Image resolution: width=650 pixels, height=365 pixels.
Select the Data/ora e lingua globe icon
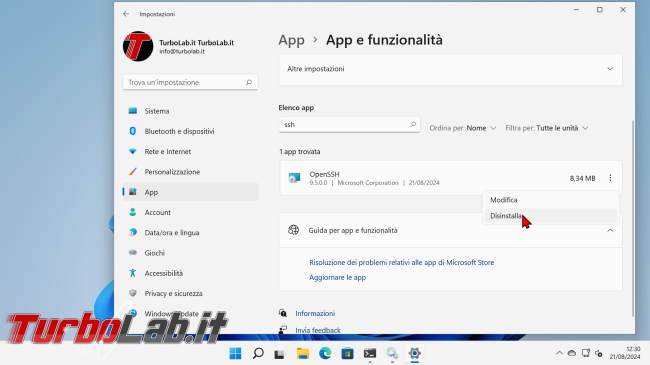133,232
